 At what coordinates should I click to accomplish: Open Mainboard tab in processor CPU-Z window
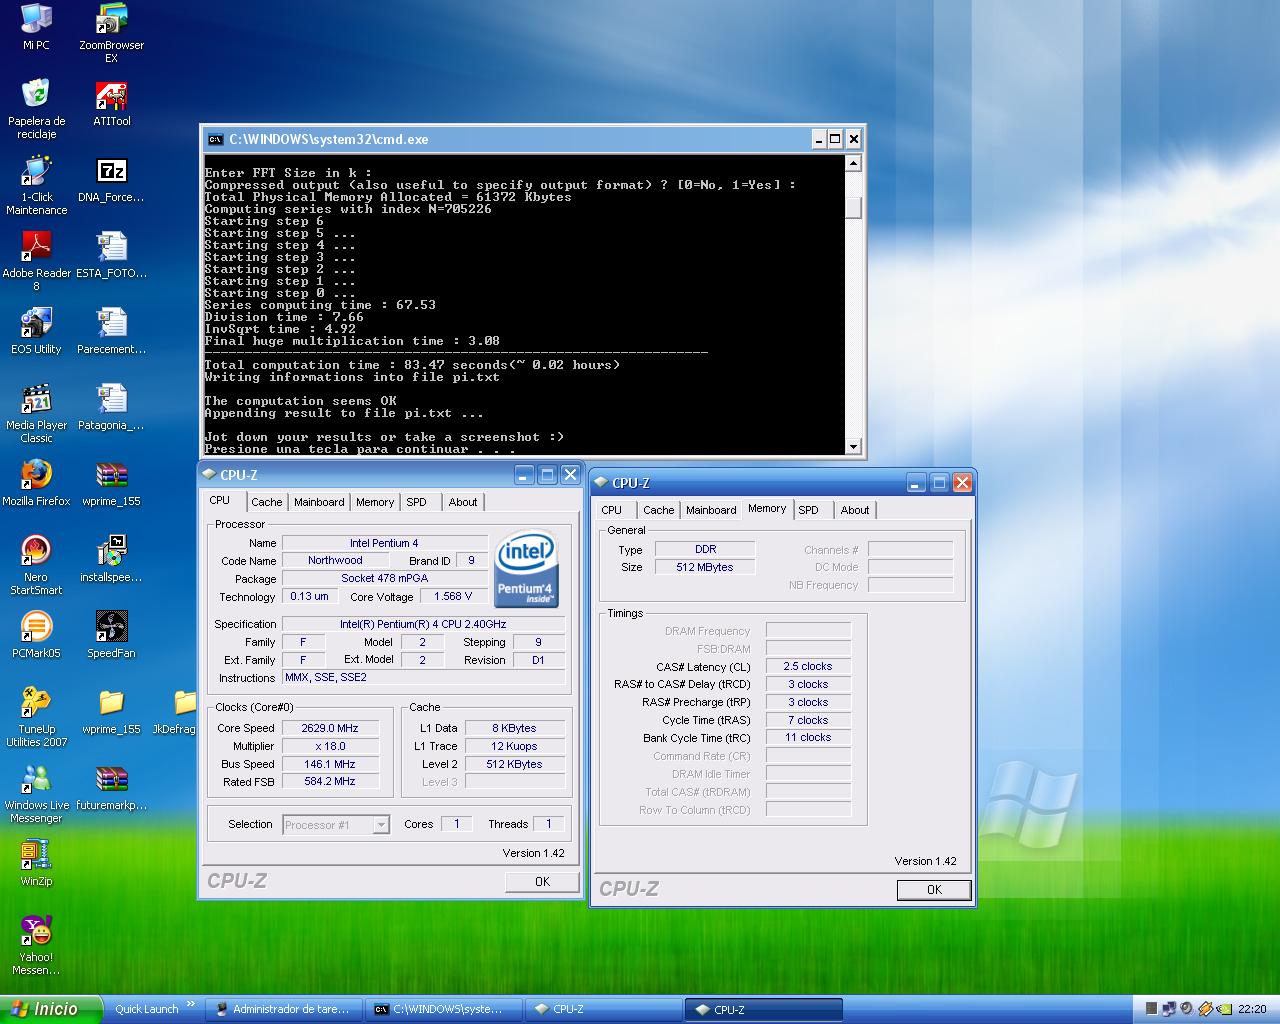pos(319,502)
